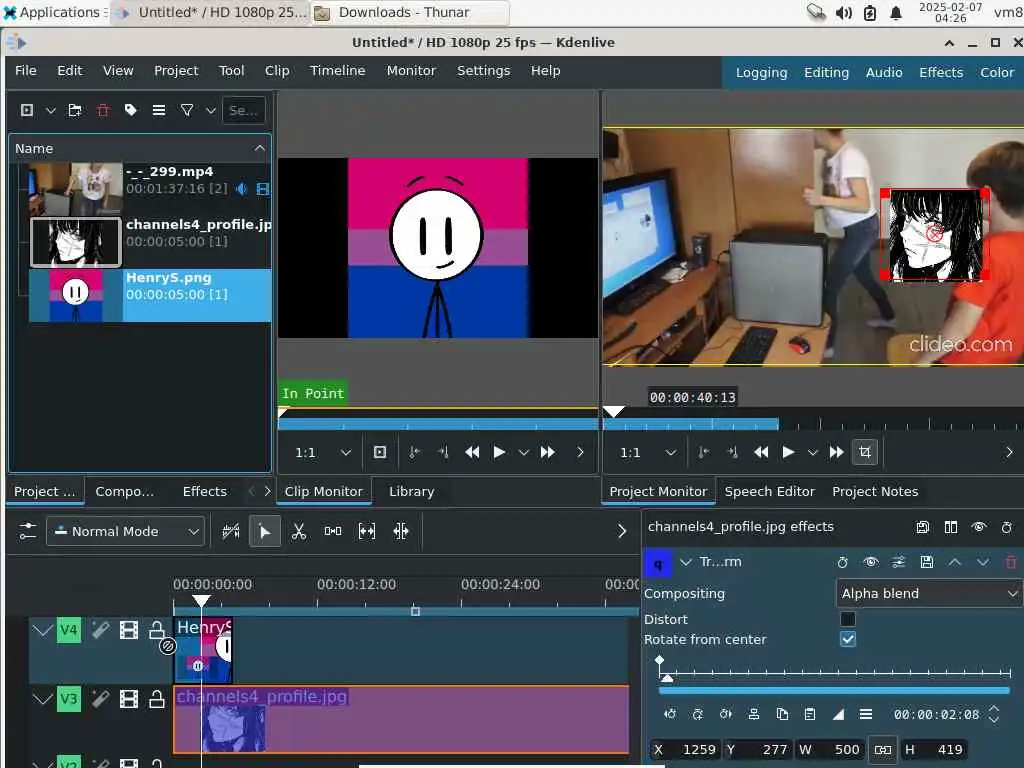
Task: Set zone out on Clip Monitor
Action: click(443, 452)
